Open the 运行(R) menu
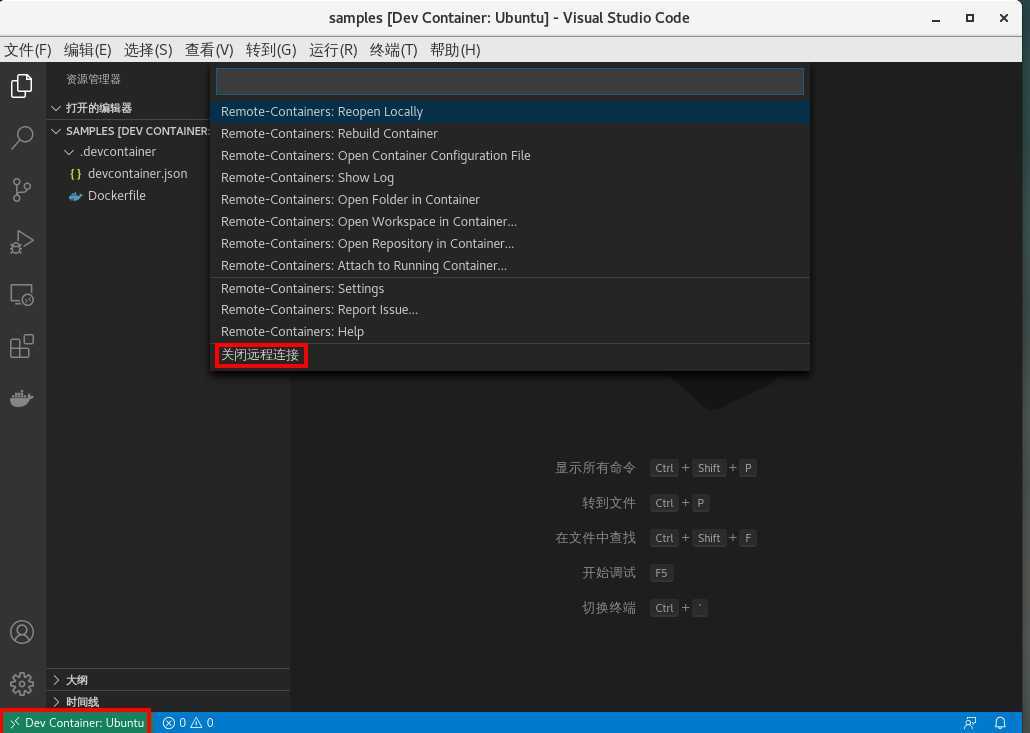1030x733 pixels. pos(333,50)
